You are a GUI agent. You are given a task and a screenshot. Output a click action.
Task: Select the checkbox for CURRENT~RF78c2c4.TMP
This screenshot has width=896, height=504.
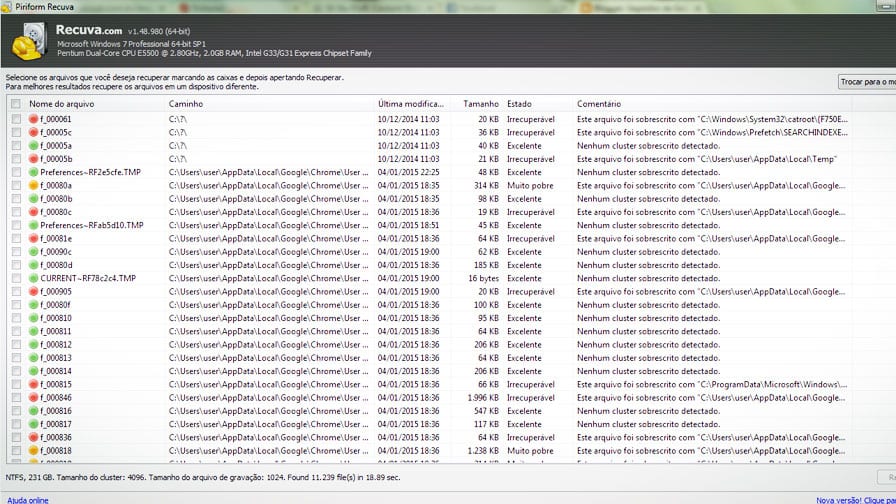coord(16,278)
